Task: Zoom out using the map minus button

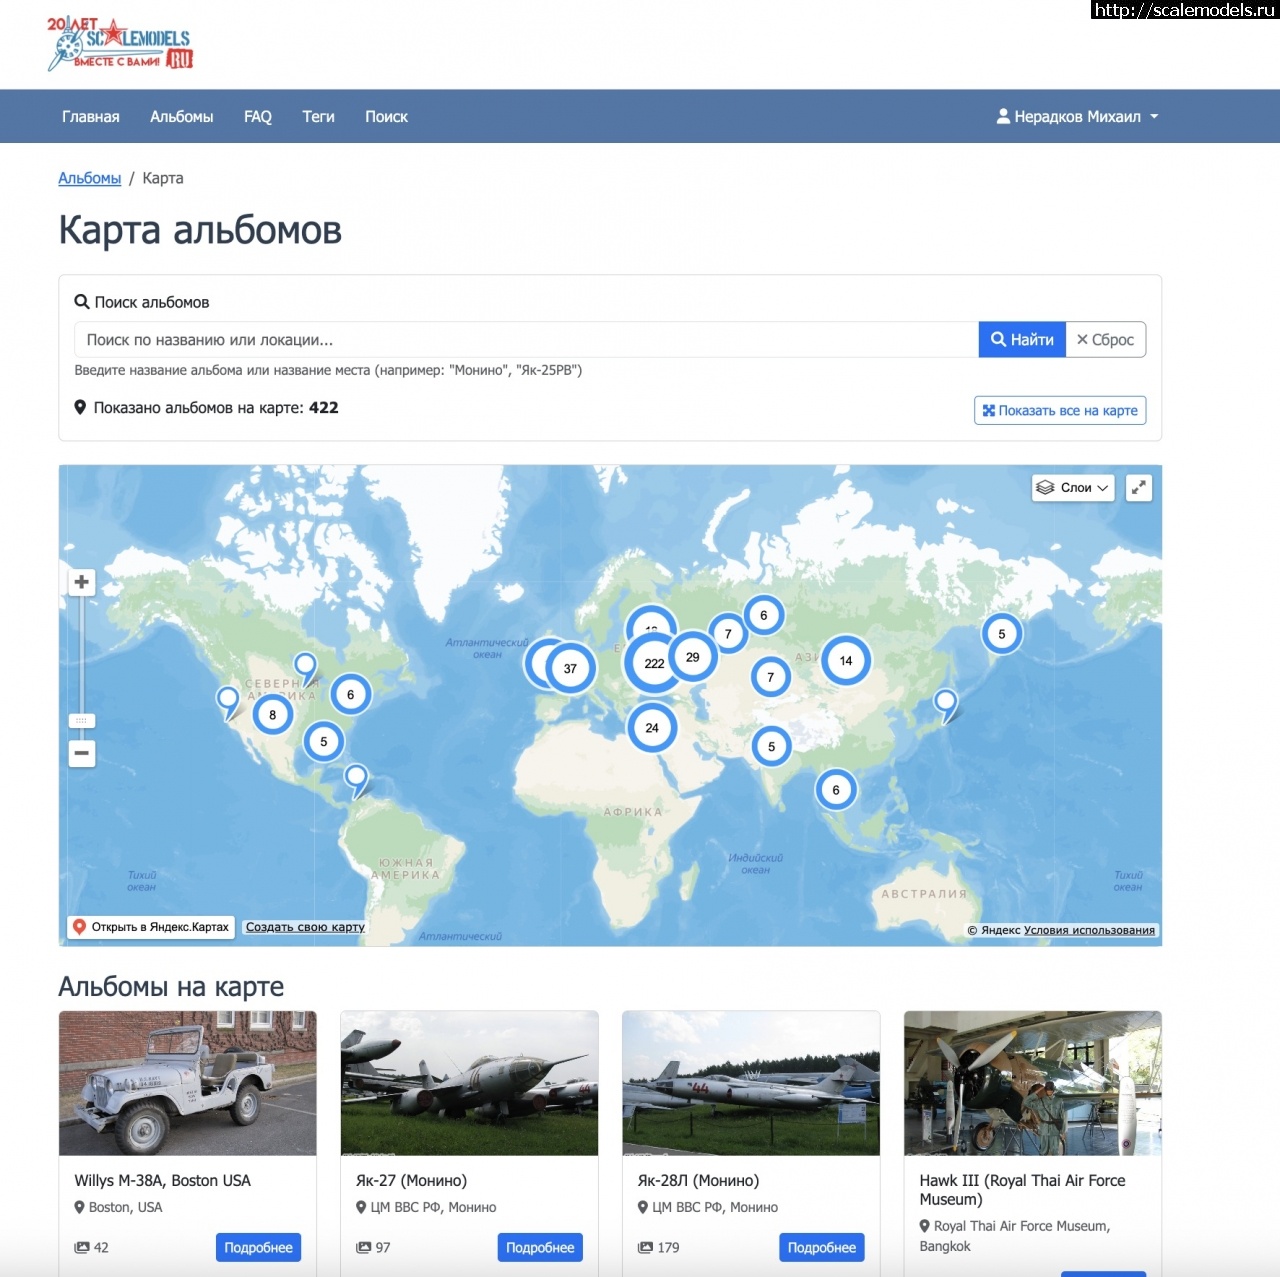Action: [x=81, y=753]
